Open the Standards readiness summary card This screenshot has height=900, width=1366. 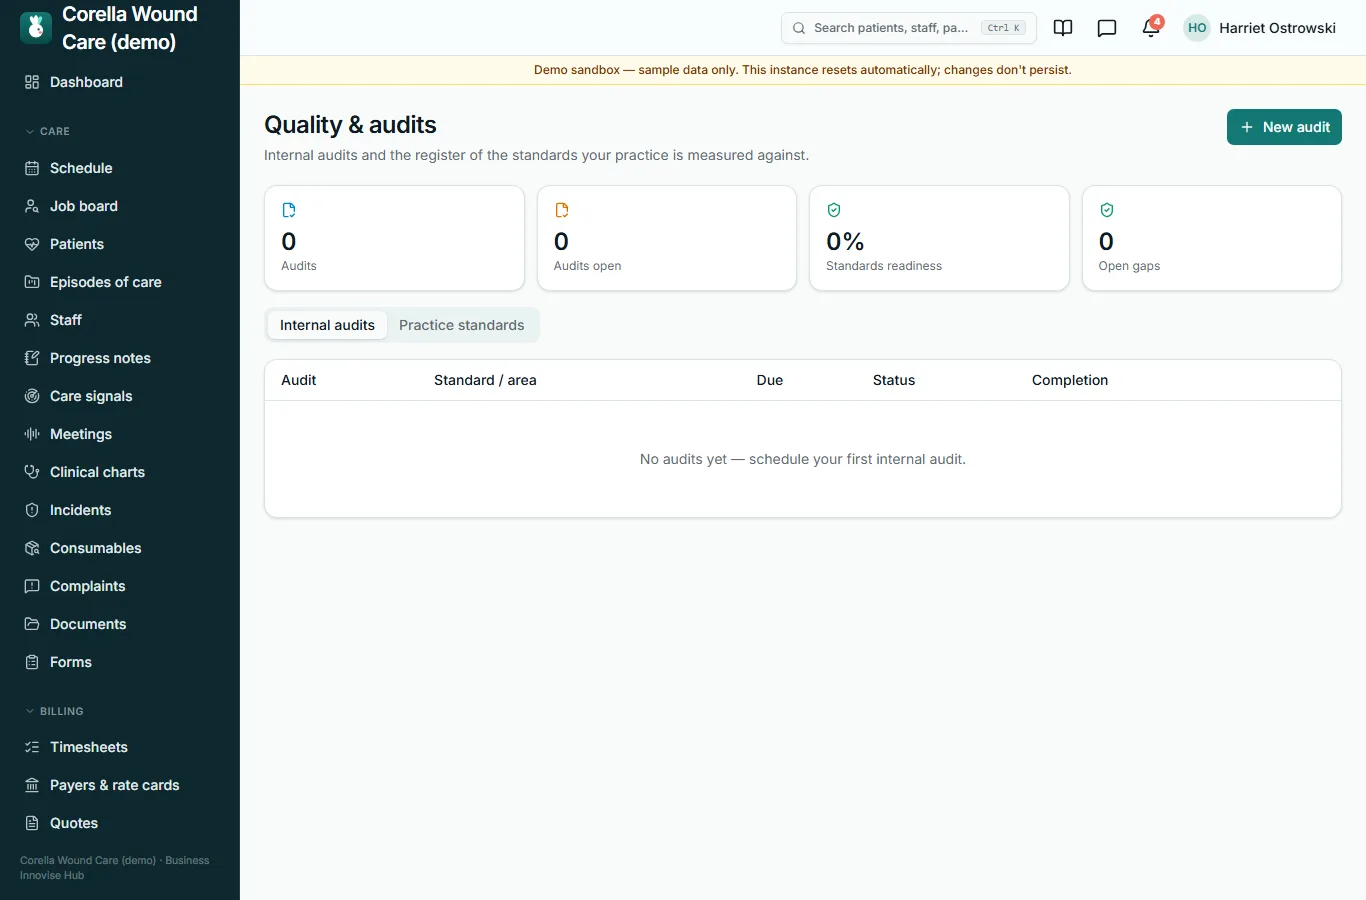(x=939, y=238)
